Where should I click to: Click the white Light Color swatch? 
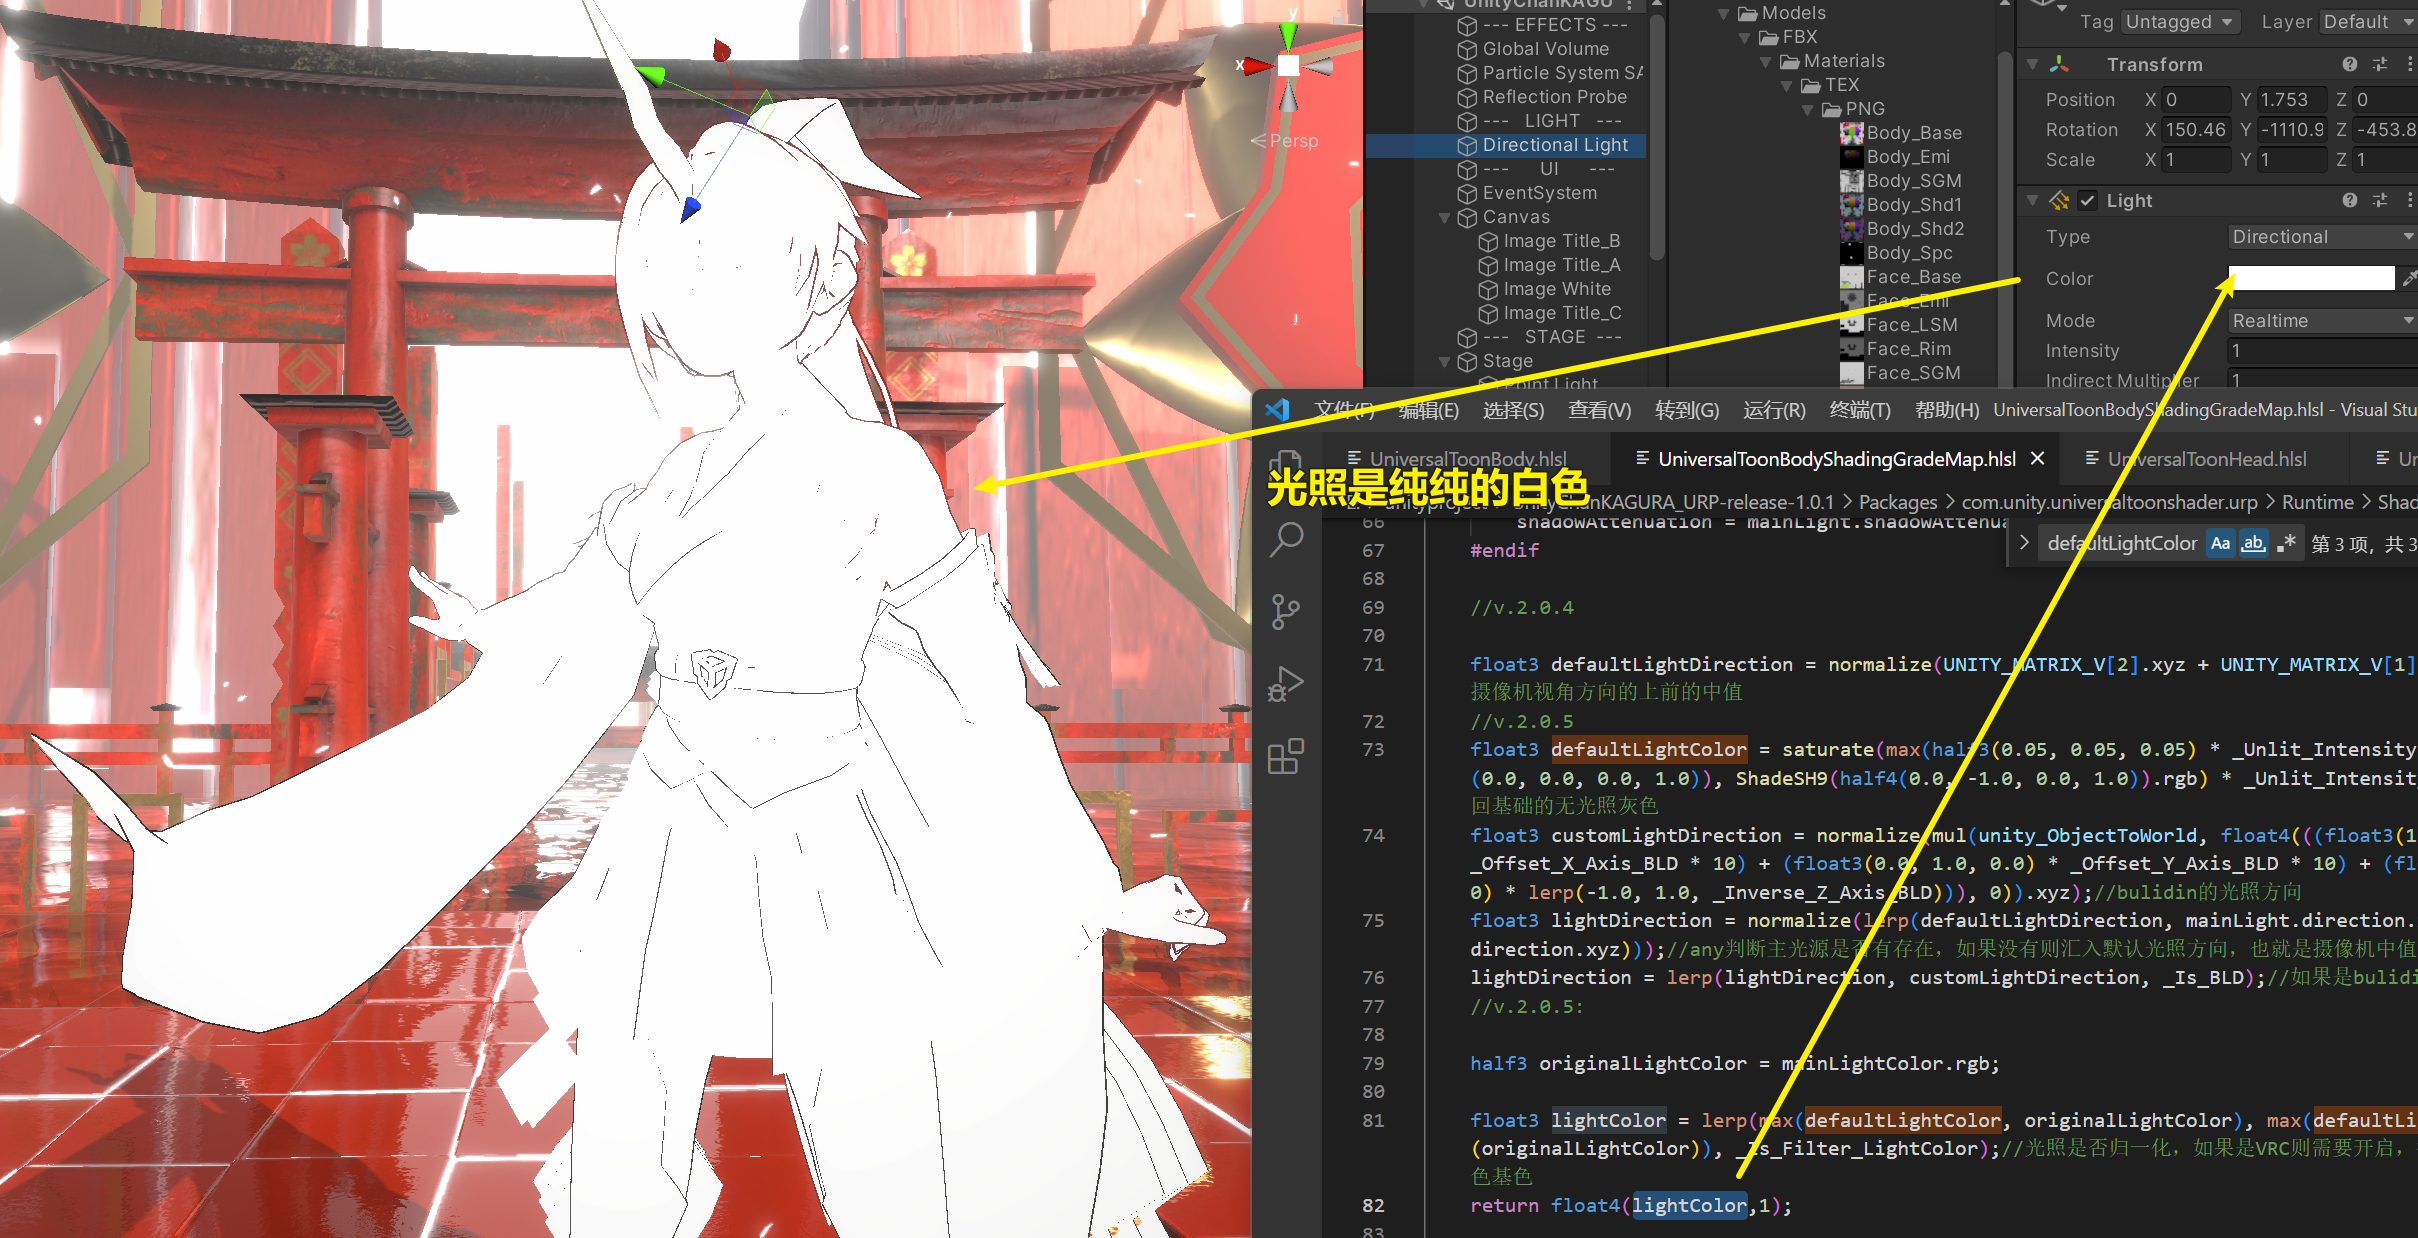2311,279
